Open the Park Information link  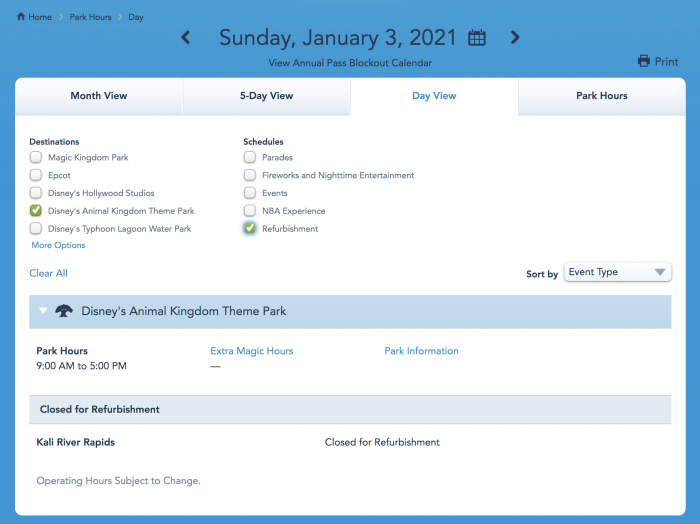coord(421,351)
